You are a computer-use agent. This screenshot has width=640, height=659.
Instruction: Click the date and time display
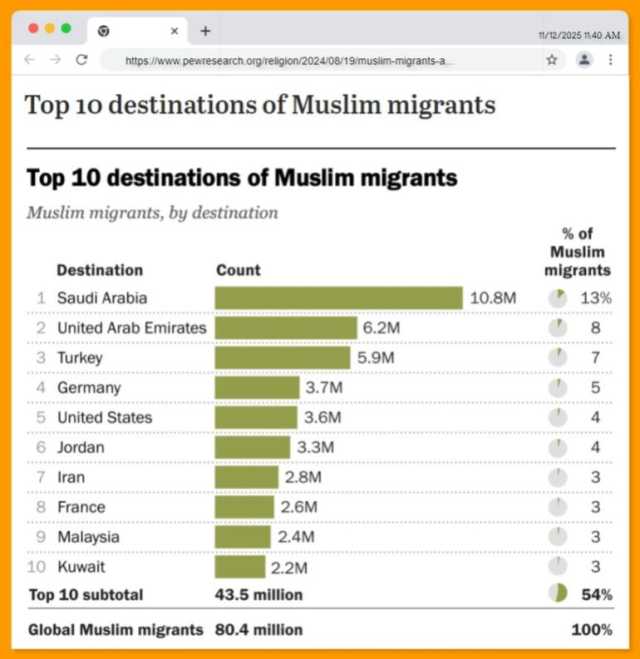pyautogui.click(x=579, y=34)
